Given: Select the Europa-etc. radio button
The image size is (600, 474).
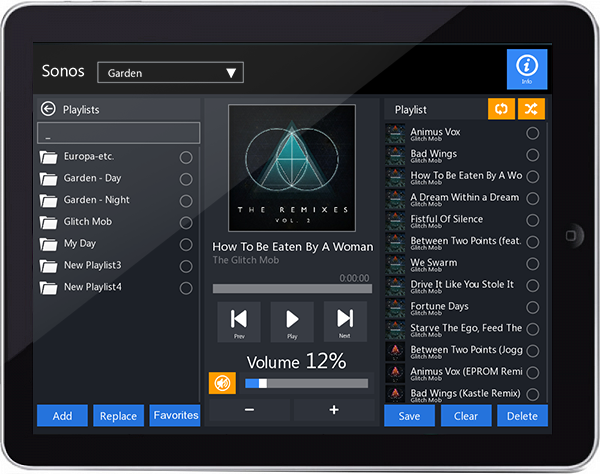Looking at the screenshot, I should [186, 157].
